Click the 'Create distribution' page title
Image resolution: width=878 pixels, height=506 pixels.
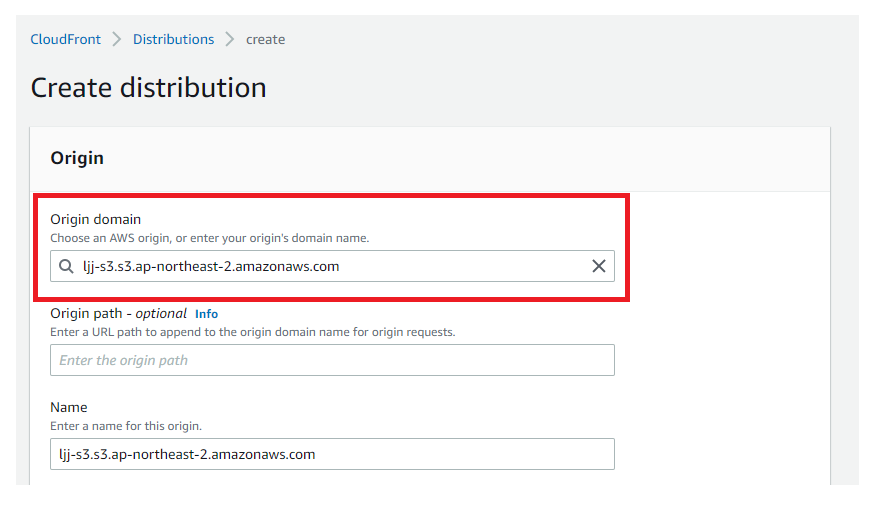[148, 88]
